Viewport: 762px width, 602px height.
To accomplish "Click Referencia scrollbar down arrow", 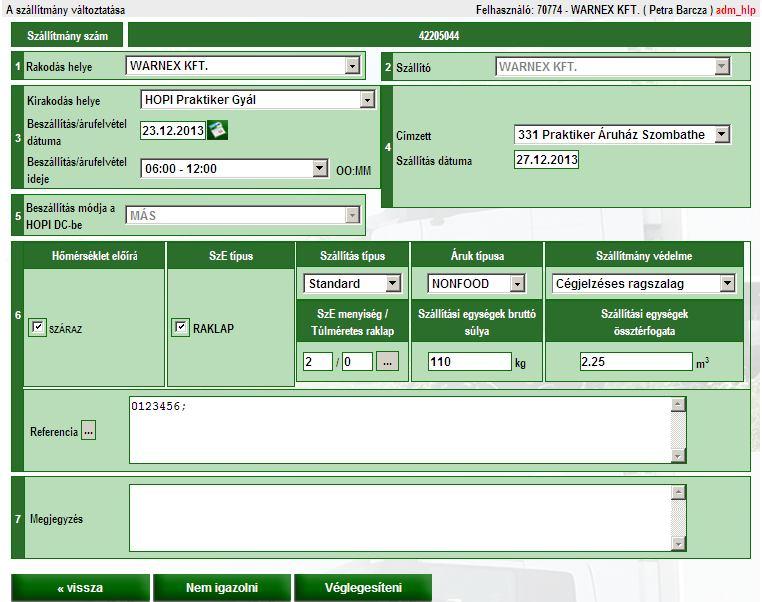I will [x=678, y=455].
